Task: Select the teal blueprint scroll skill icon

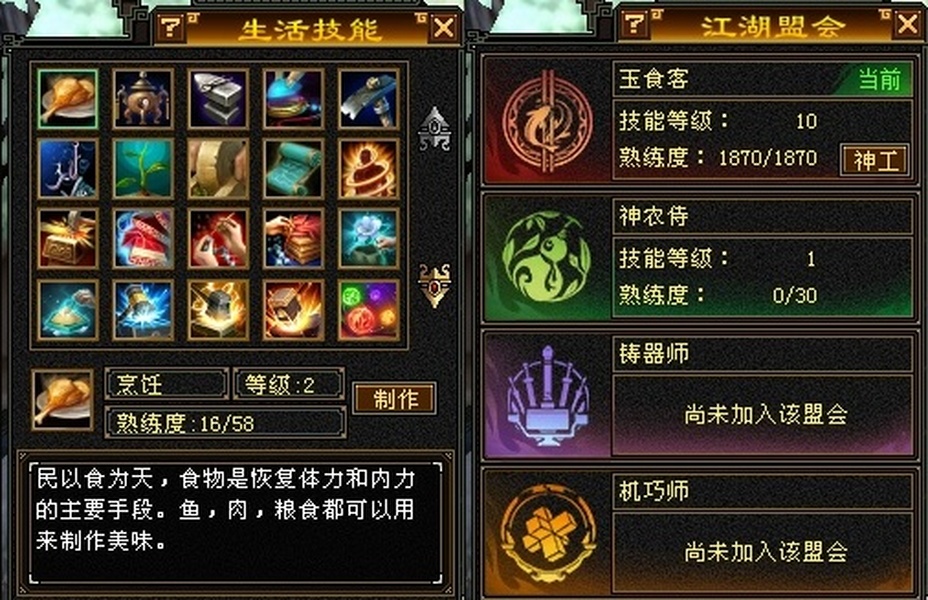Action: 294,169
